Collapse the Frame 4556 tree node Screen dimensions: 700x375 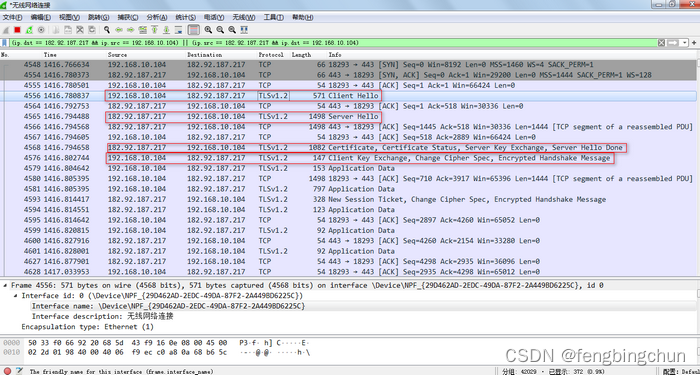click(x=6, y=285)
